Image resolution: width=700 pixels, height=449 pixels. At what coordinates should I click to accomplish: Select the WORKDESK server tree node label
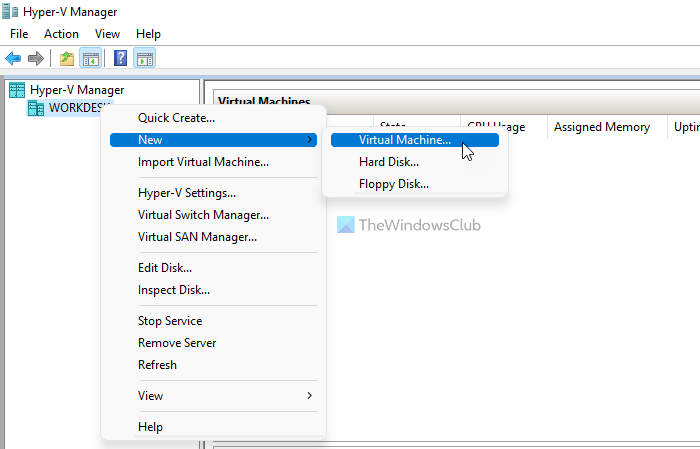[80, 108]
